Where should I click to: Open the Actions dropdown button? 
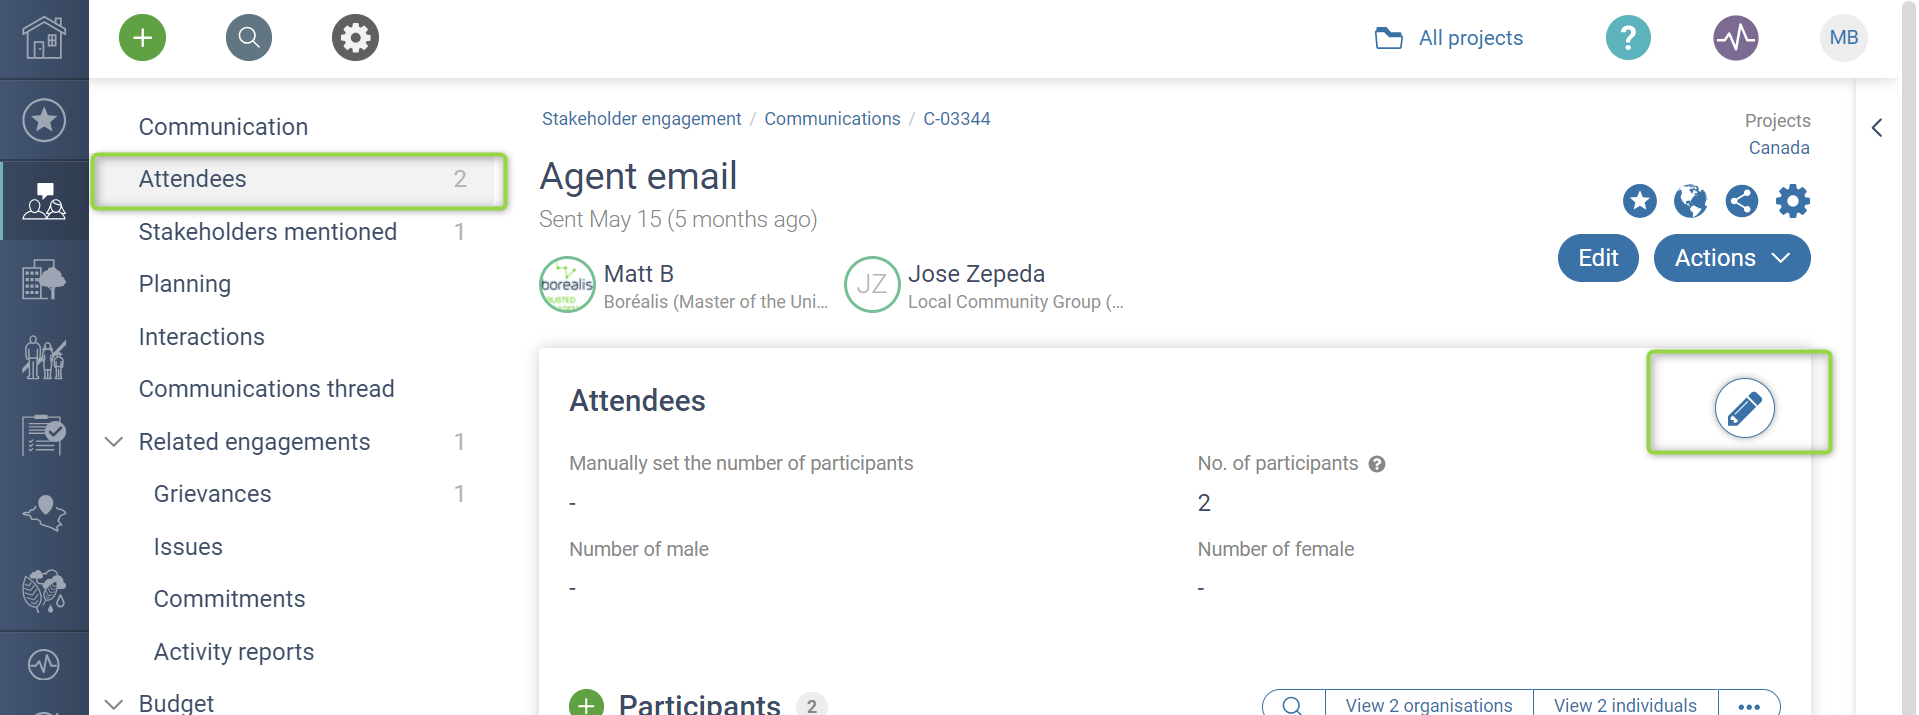[1732, 258]
